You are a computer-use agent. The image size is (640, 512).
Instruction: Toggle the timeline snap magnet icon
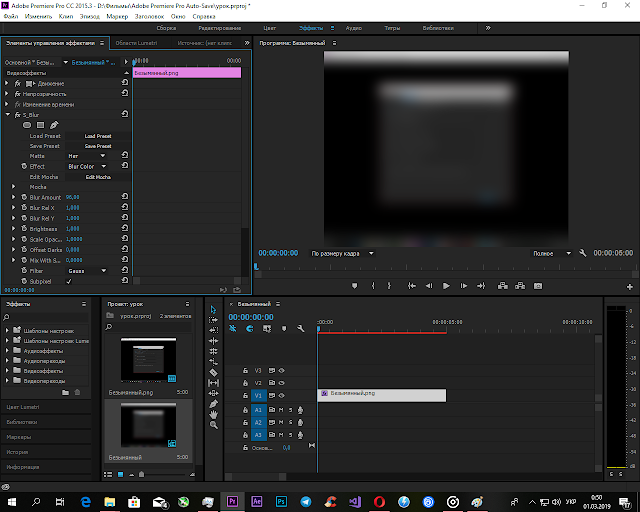pos(249,328)
